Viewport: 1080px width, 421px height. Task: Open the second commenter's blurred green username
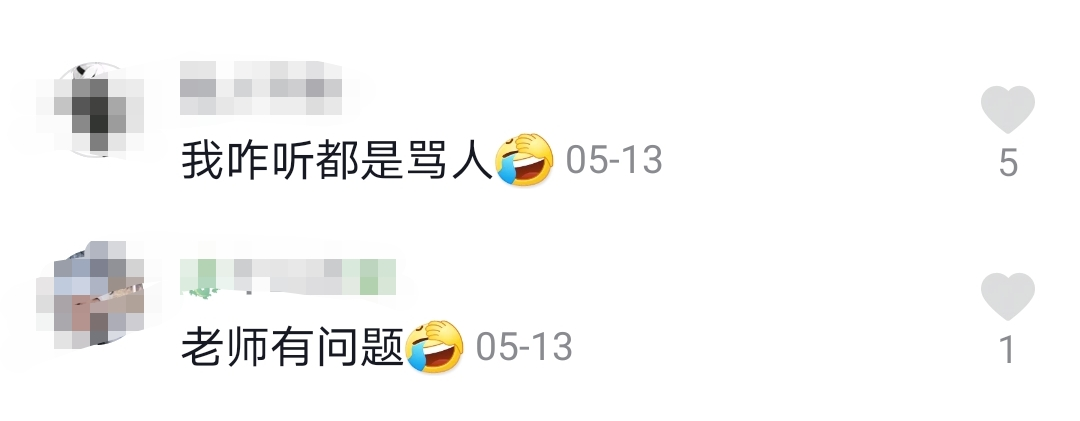(288, 277)
